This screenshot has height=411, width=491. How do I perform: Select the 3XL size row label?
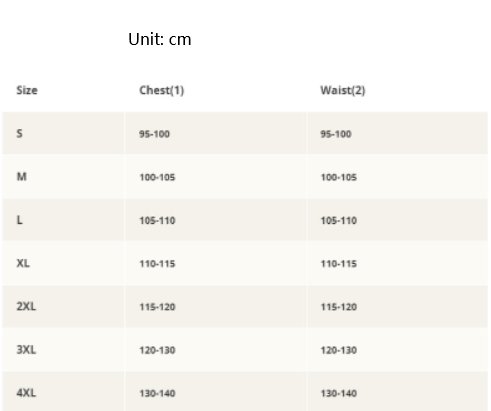pyautogui.click(x=26, y=350)
